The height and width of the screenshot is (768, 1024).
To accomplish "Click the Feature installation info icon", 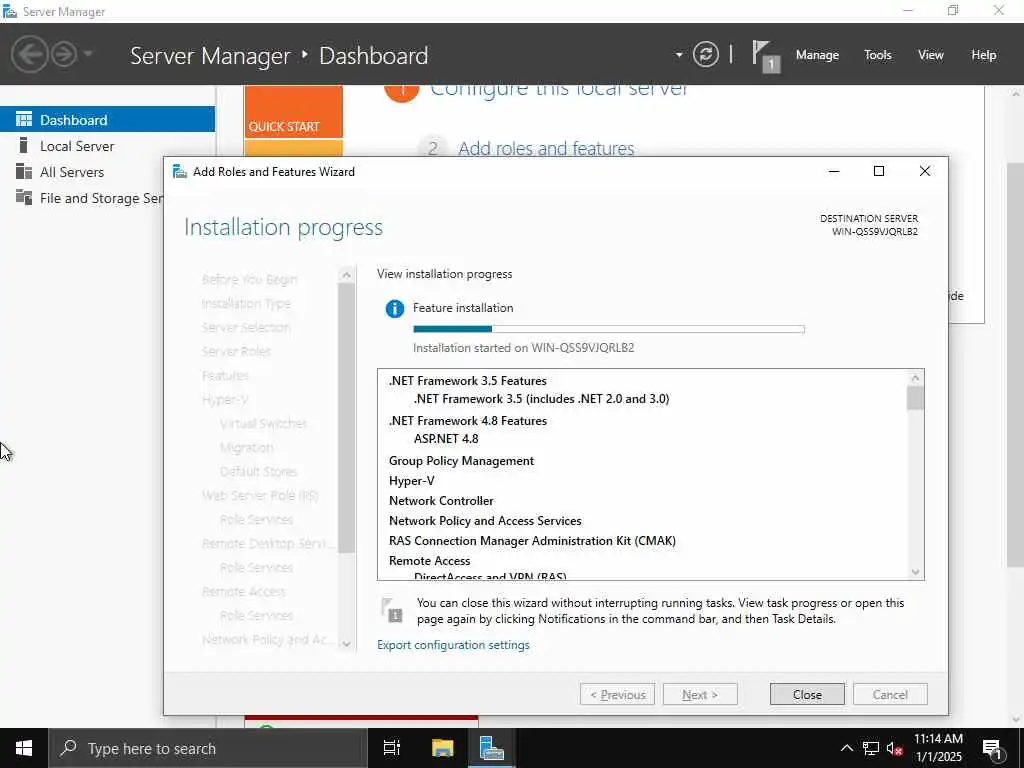I will [394, 308].
